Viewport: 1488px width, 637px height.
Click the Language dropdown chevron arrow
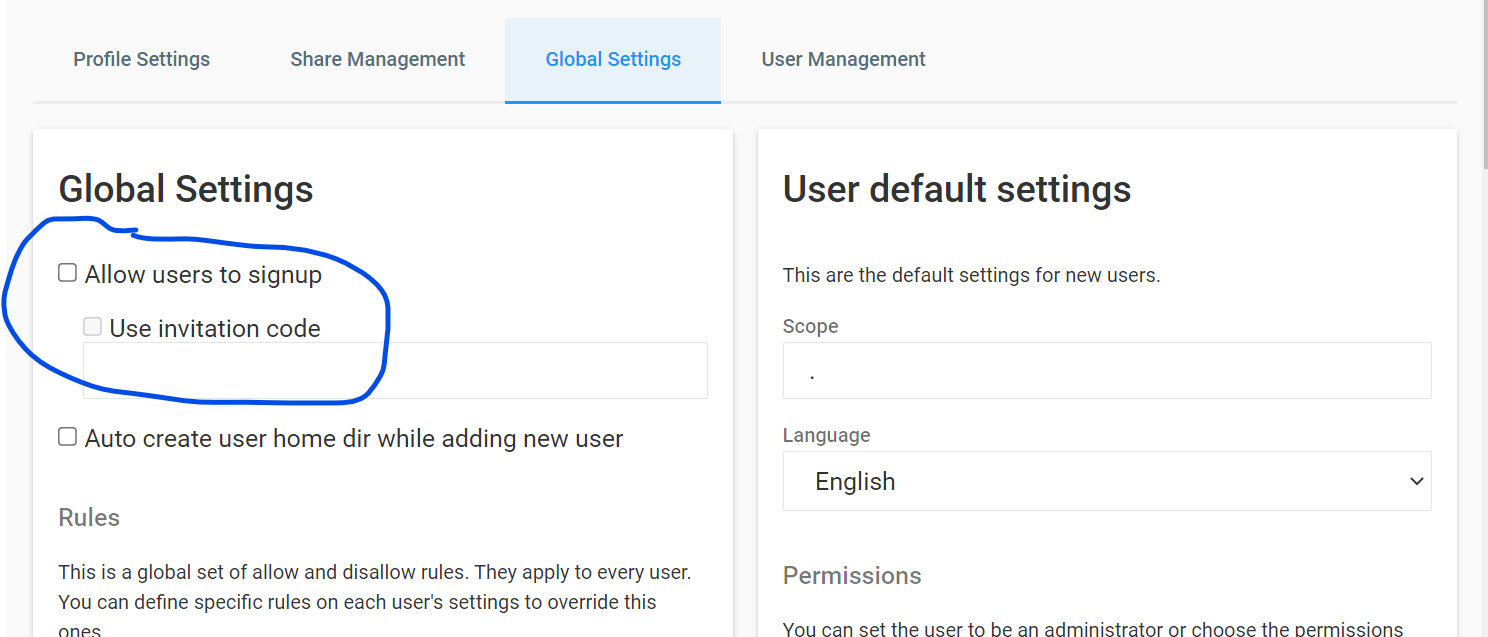tap(1416, 481)
